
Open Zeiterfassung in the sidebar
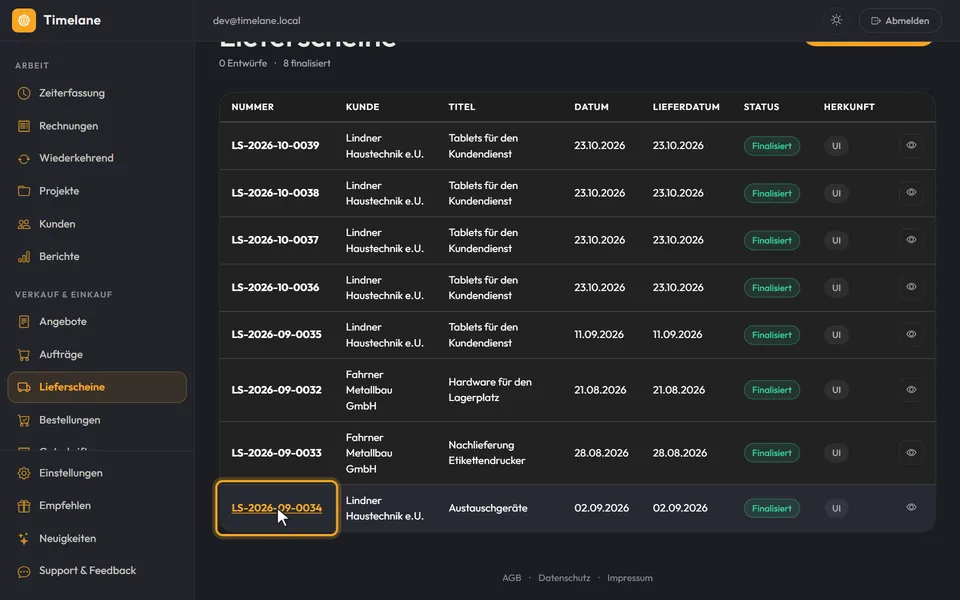pos(97,93)
